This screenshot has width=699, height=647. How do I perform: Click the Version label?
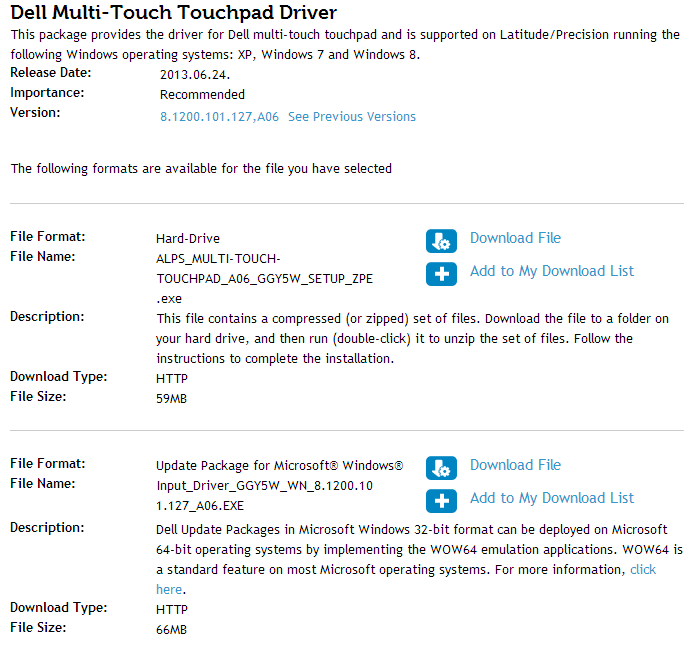(35, 112)
